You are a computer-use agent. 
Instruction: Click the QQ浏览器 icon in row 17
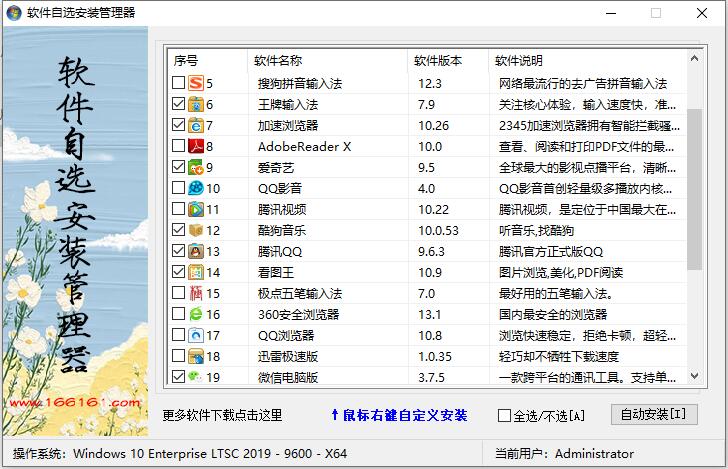(x=196, y=335)
